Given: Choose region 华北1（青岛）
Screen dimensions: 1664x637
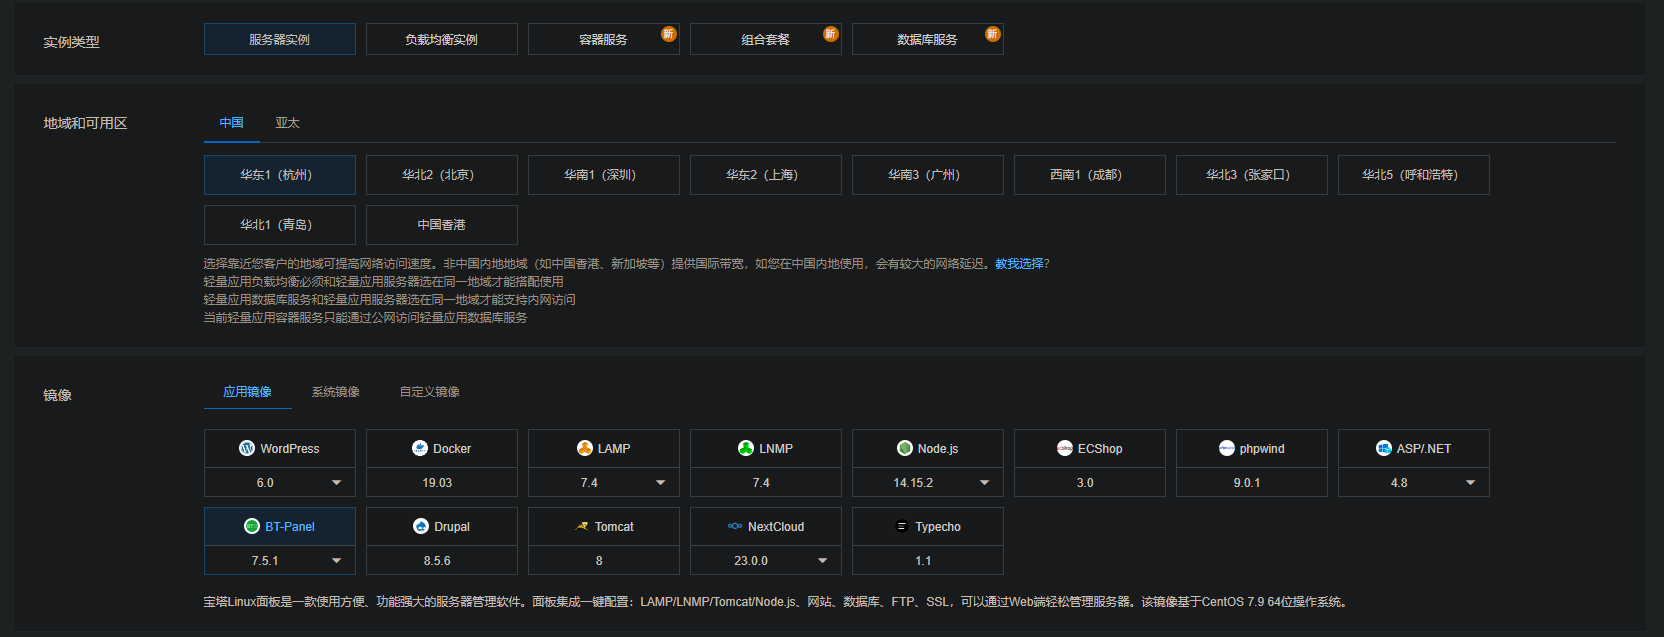Looking at the screenshot, I should [x=280, y=225].
